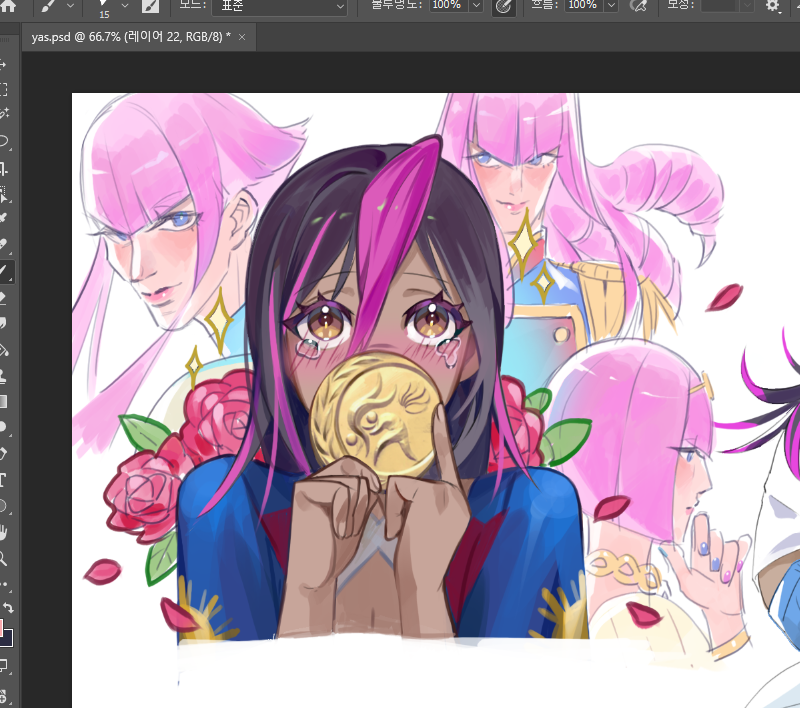The height and width of the screenshot is (708, 800).
Task: Enable airbrush style build-up effects
Action: point(638,6)
